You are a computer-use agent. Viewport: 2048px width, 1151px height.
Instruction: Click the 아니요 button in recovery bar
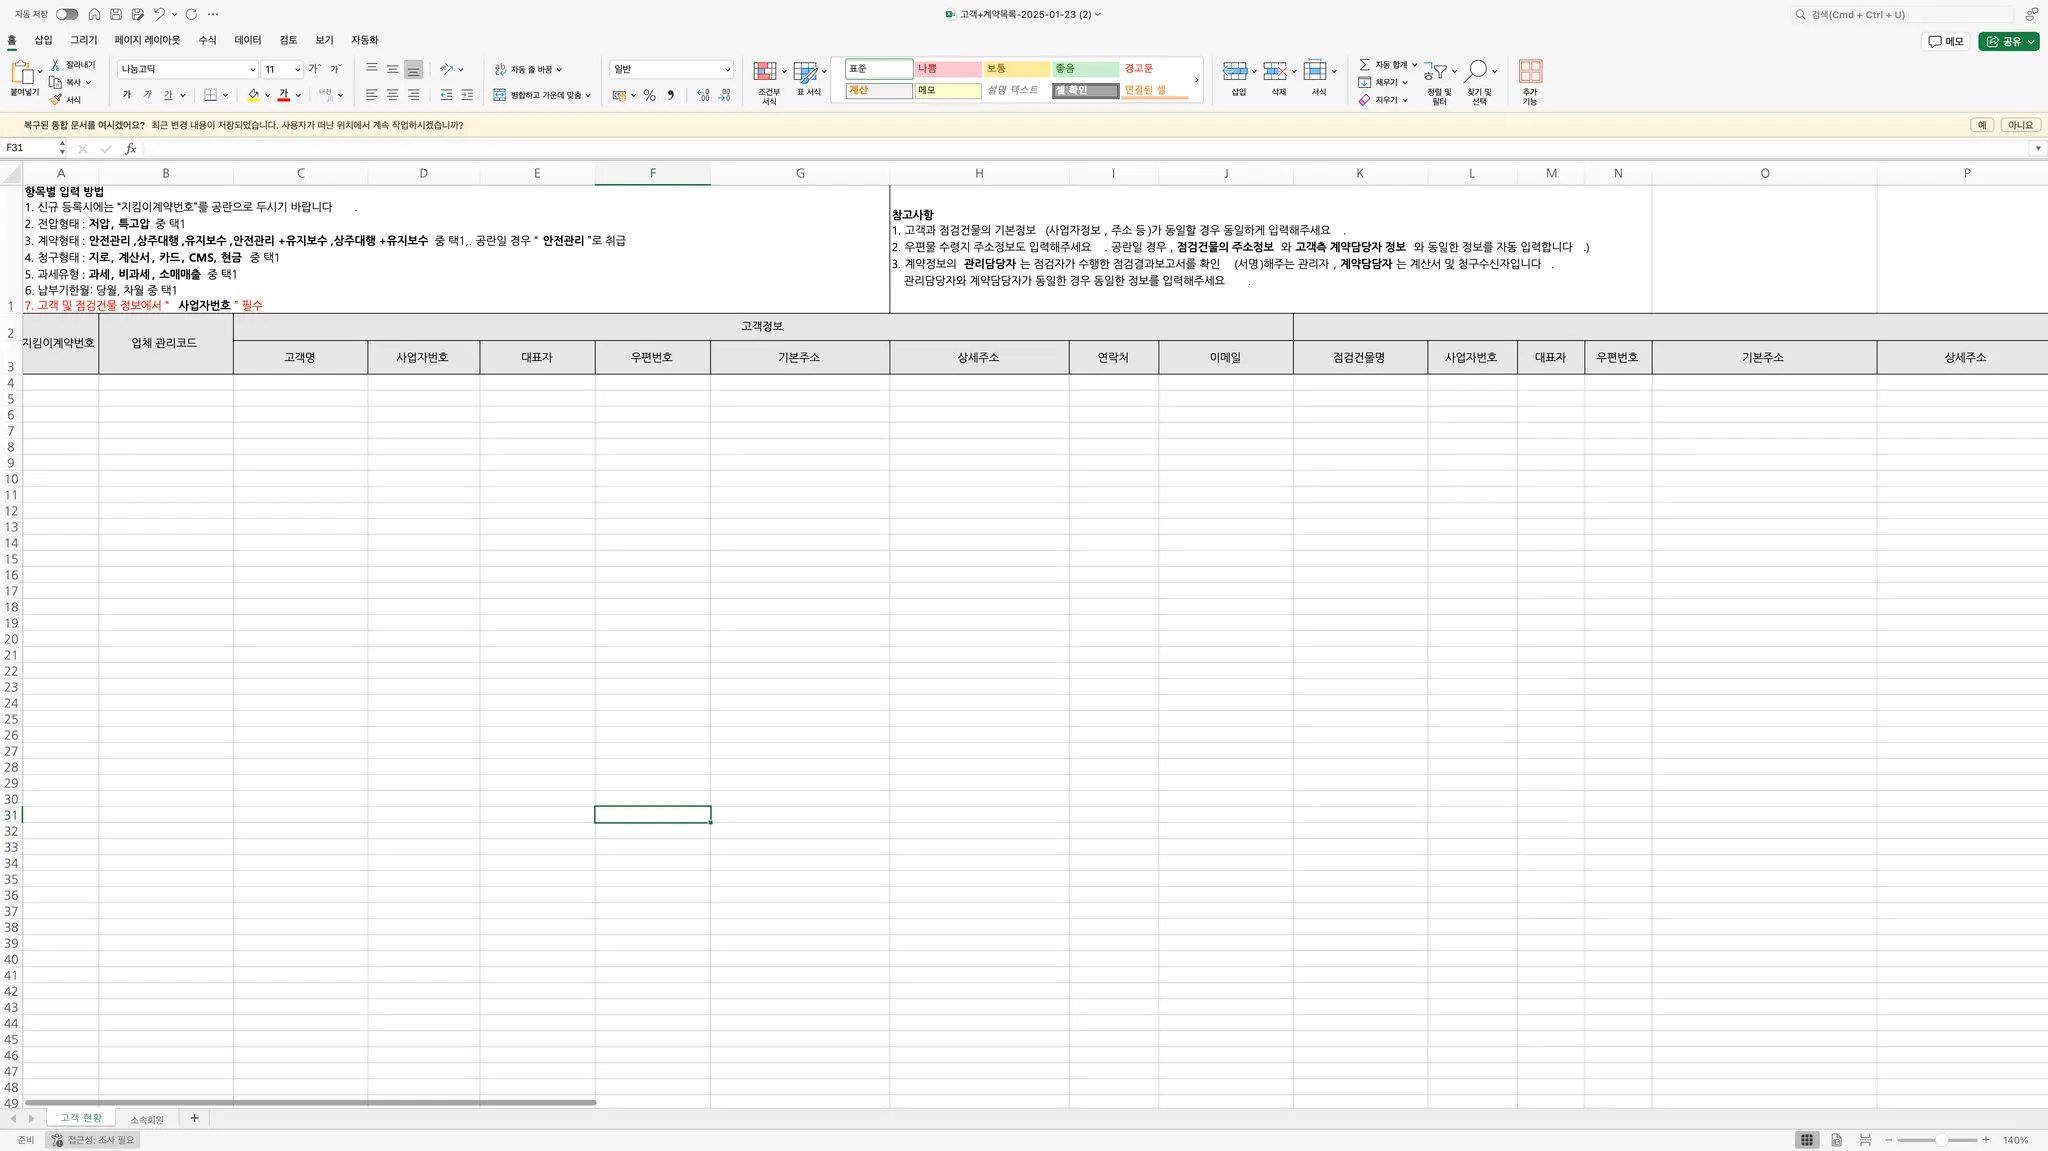[2020, 125]
